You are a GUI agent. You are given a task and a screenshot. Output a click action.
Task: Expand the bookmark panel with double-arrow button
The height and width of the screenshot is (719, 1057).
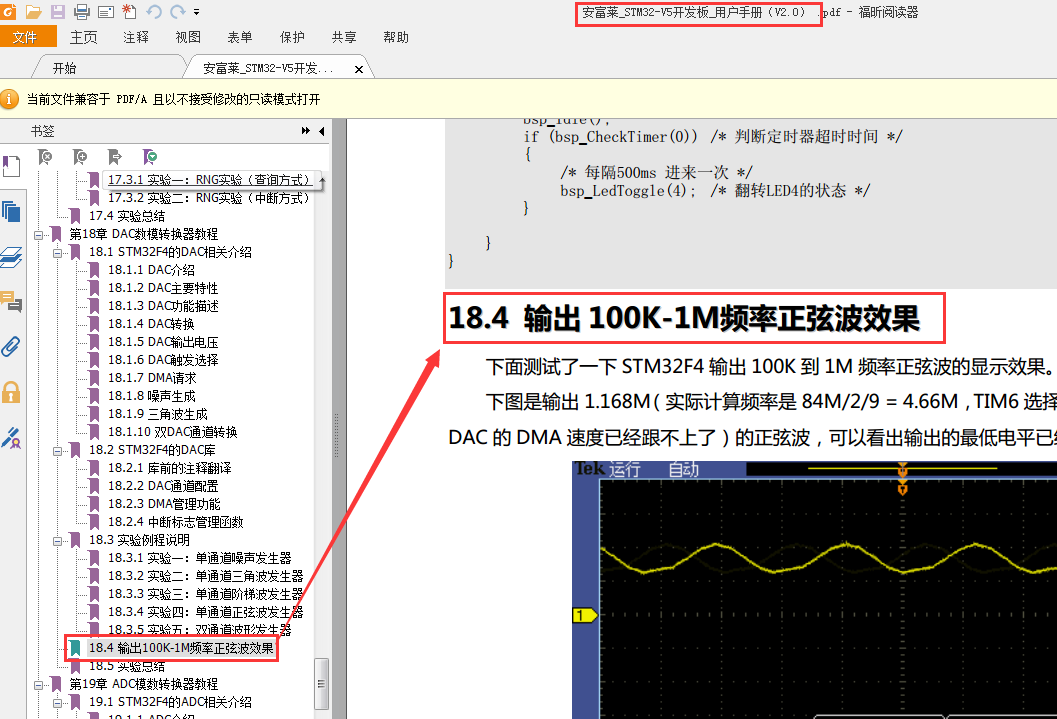(305, 131)
